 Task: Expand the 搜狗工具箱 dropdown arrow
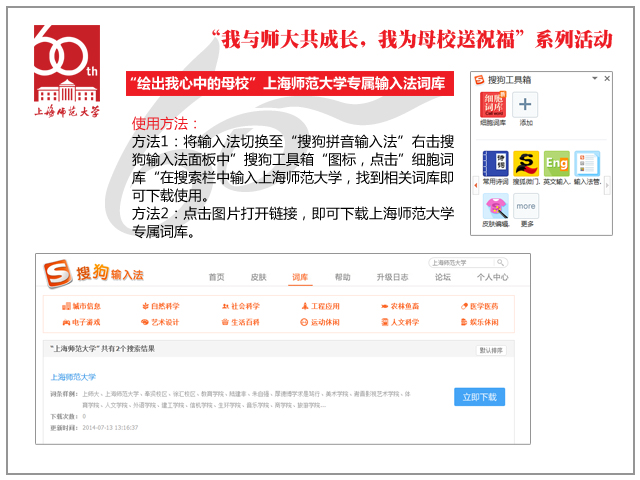click(594, 77)
